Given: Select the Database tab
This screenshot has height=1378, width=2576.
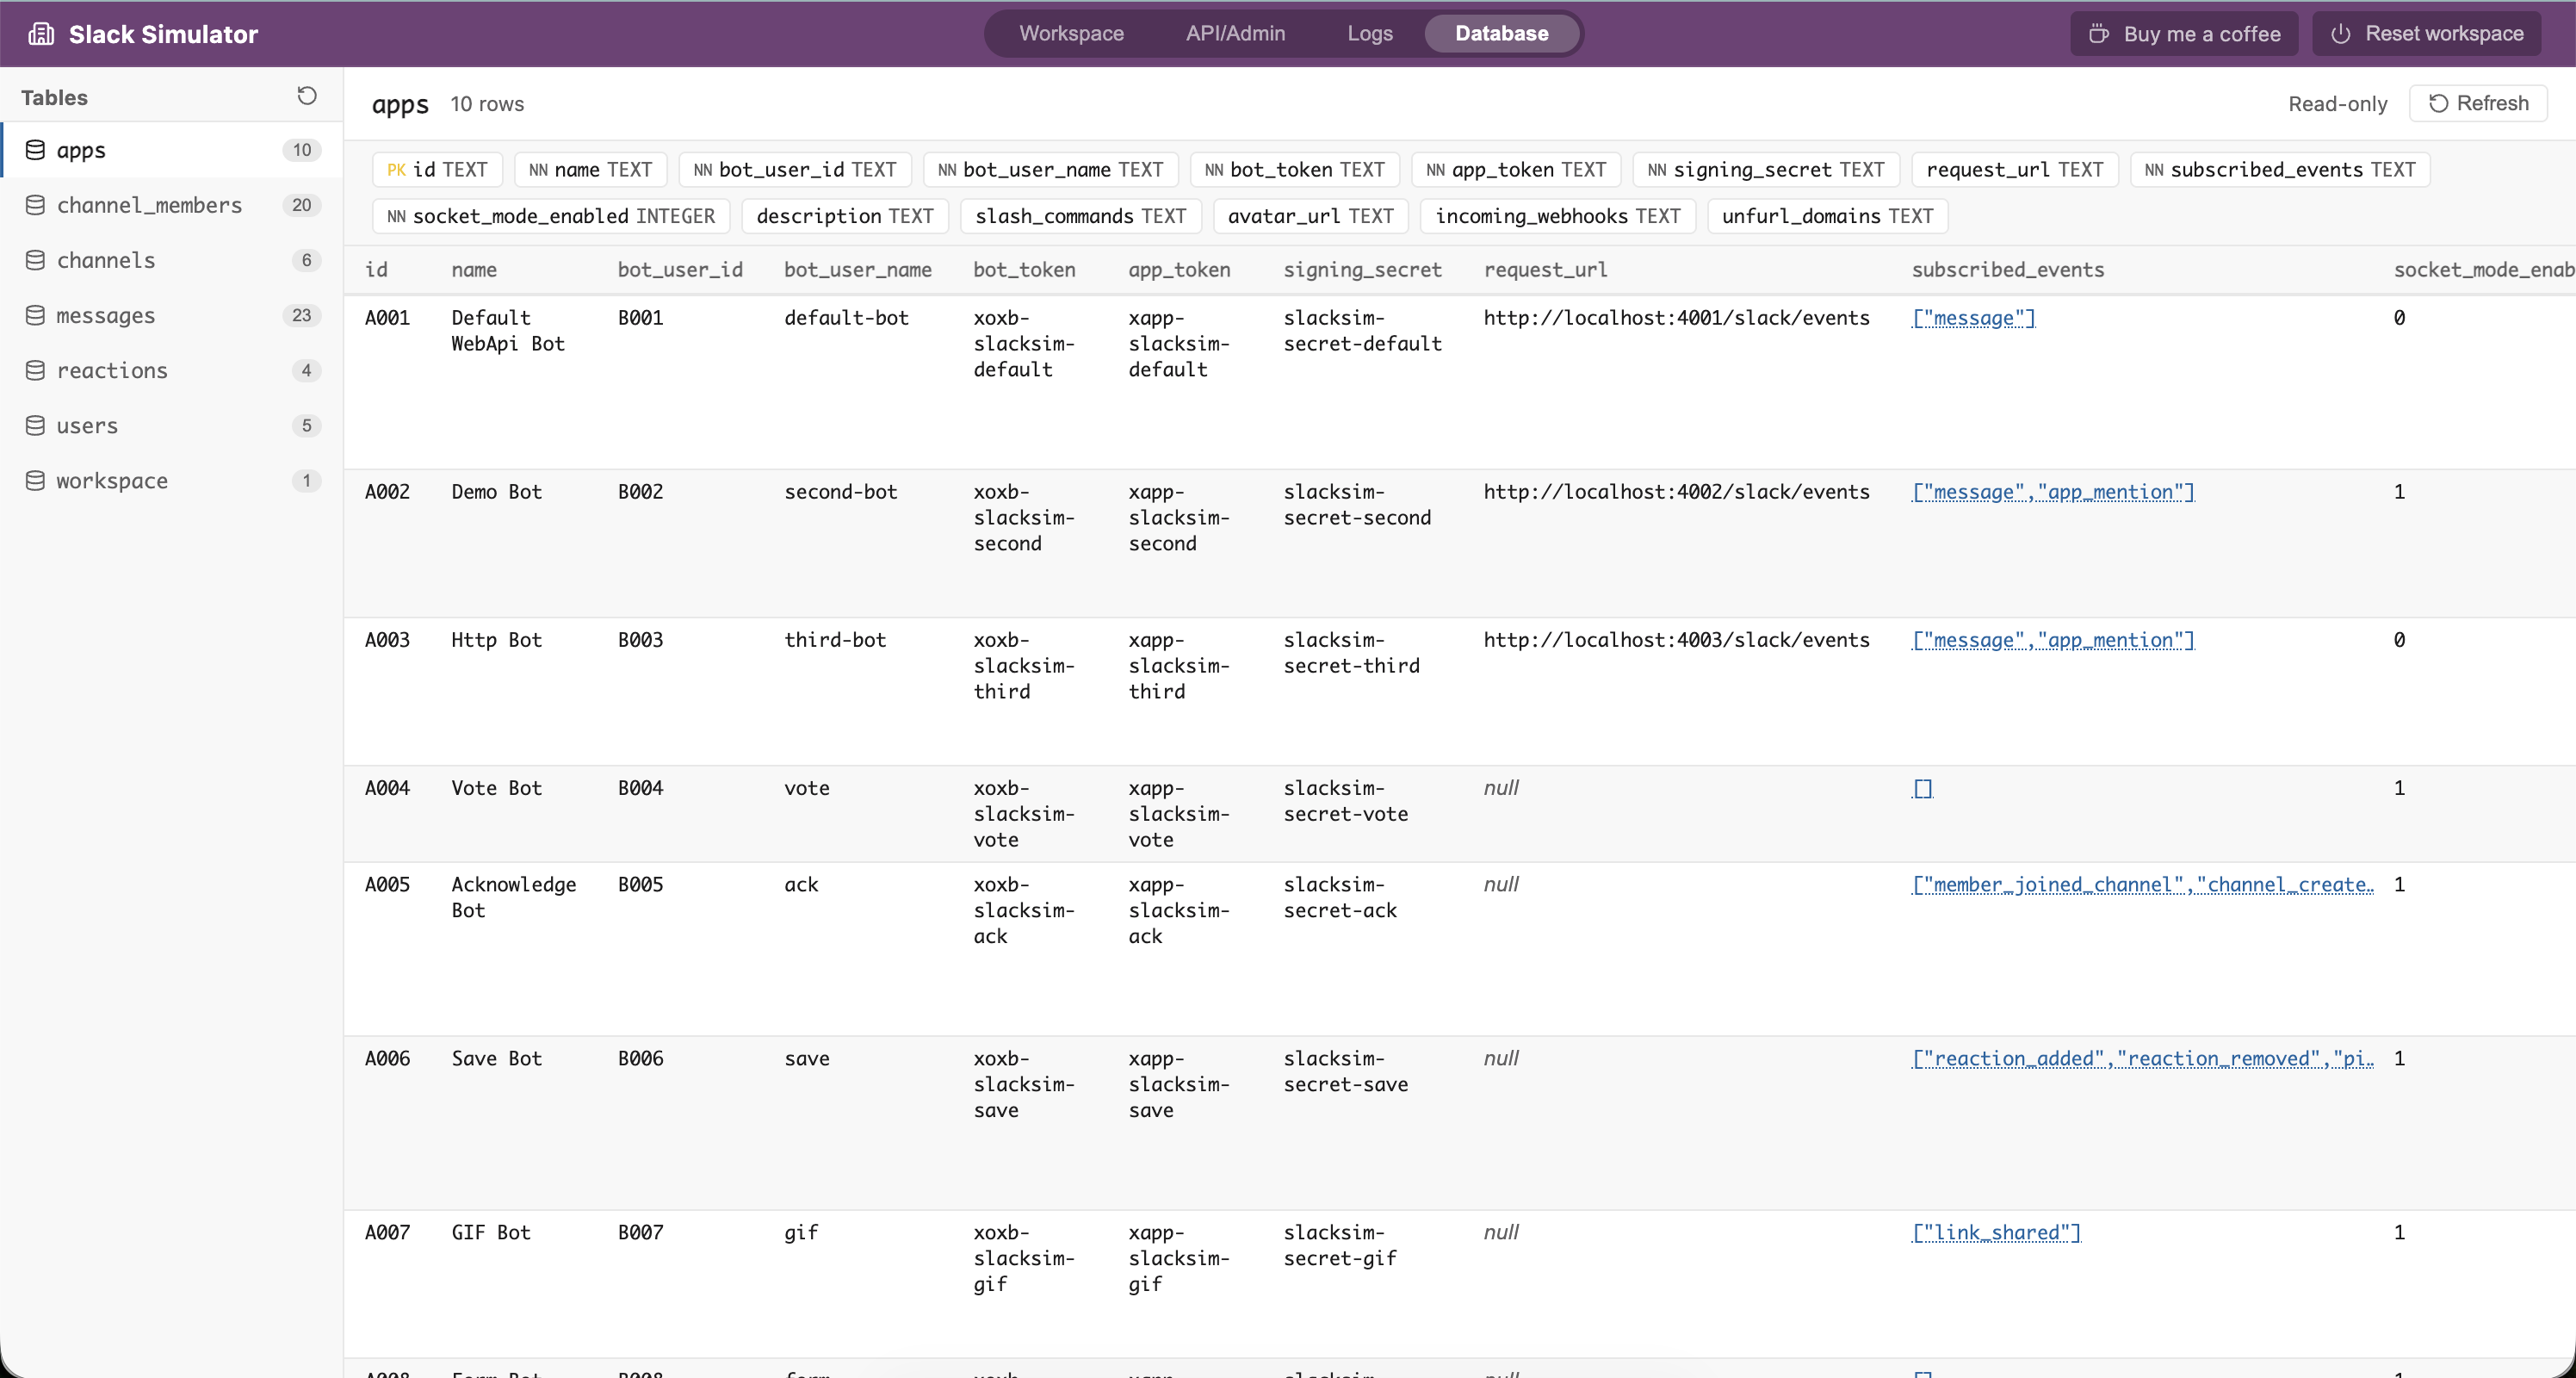Looking at the screenshot, I should pyautogui.click(x=1502, y=33).
